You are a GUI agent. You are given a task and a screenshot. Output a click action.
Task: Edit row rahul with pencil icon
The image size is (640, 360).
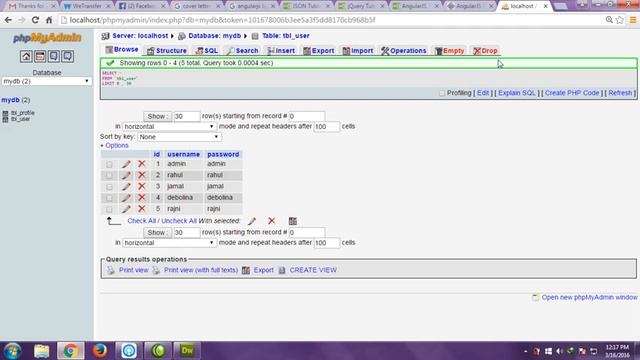[x=126, y=176]
